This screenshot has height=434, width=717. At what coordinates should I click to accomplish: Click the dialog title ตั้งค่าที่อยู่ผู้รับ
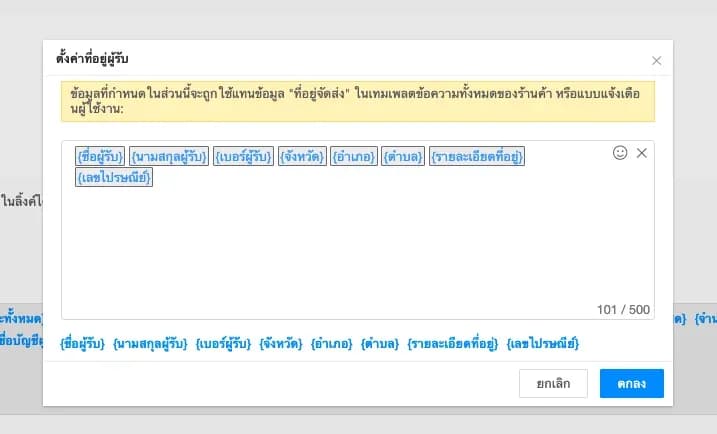(x=92, y=59)
